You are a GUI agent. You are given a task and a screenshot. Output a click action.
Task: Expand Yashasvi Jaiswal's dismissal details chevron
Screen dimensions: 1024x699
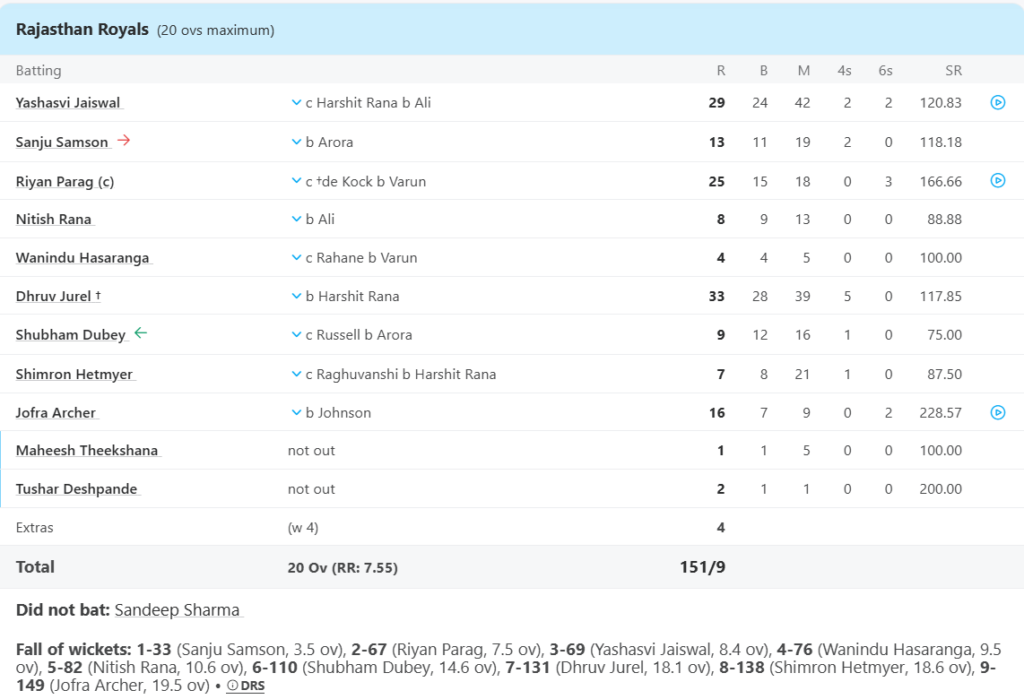pos(296,102)
